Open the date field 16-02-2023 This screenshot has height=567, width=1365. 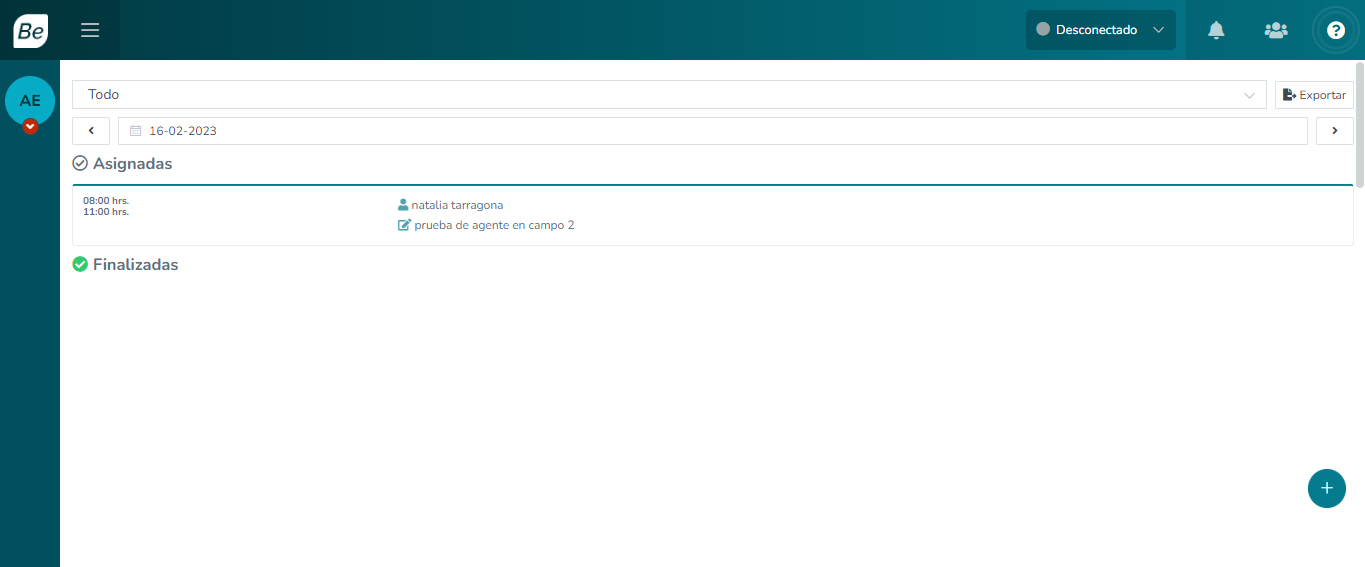(712, 131)
